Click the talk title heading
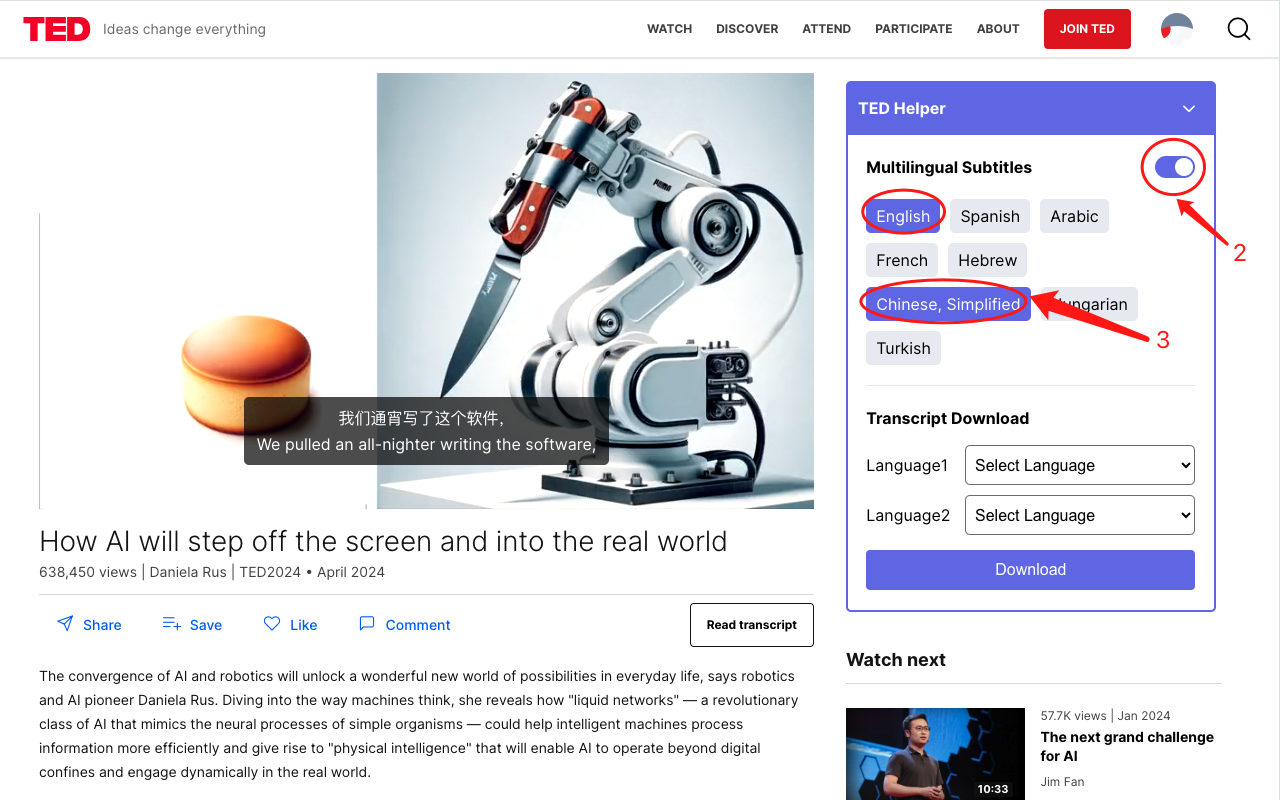Viewport: 1280px width, 800px height. [x=383, y=541]
